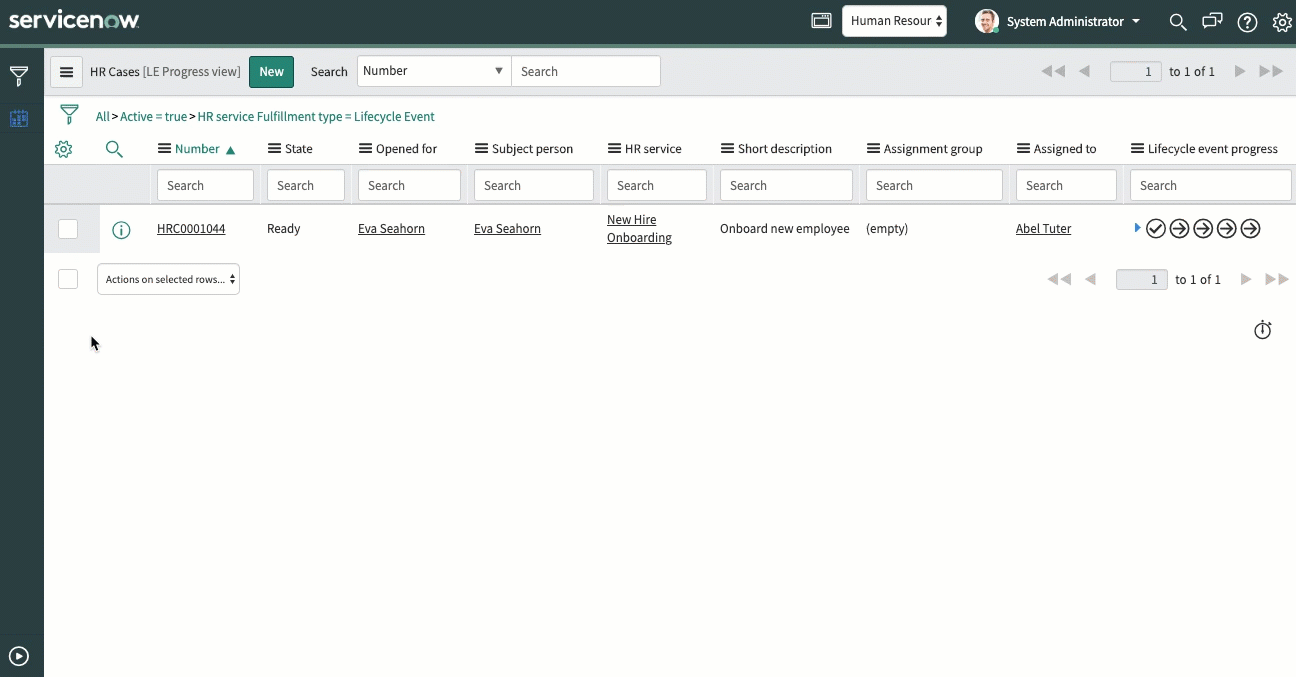Open the application scope picker icon
The height and width of the screenshot is (677, 1296).
[x=821, y=21]
